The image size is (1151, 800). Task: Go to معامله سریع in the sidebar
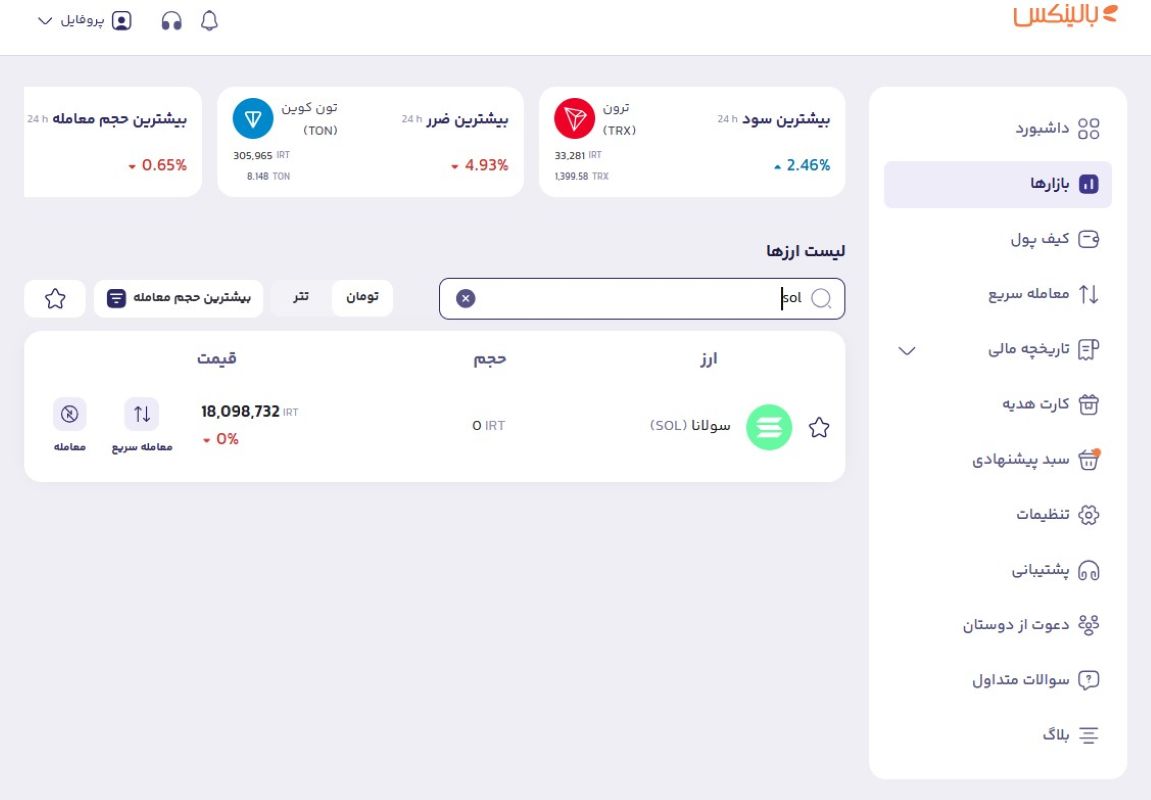click(x=998, y=294)
